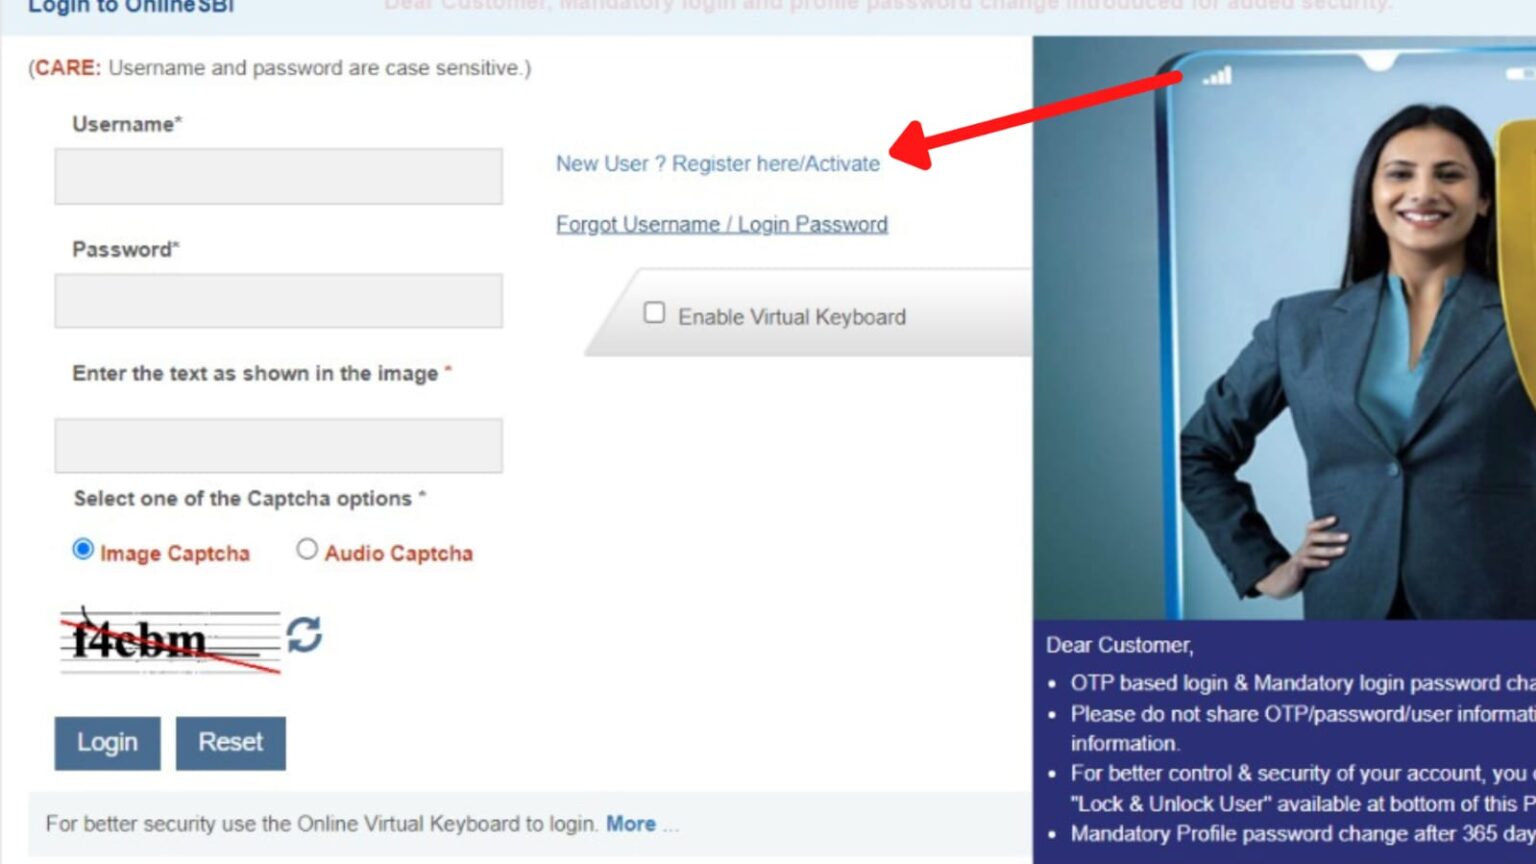The height and width of the screenshot is (864, 1536).
Task: Follow the More link about Virtual Keyboard
Action: tap(630, 824)
